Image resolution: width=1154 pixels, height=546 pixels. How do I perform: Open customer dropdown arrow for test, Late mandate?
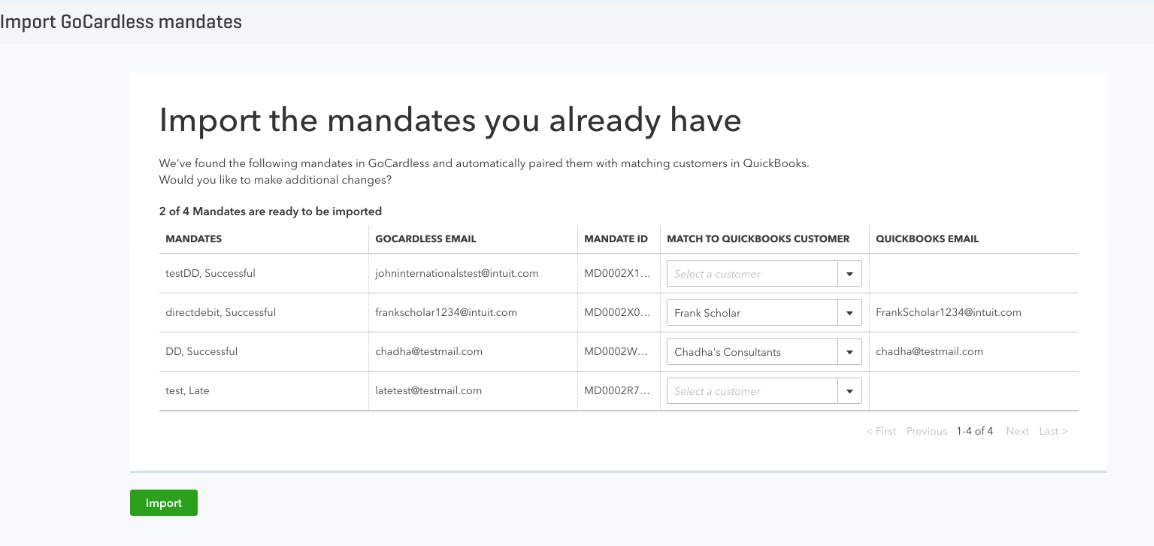coord(849,391)
